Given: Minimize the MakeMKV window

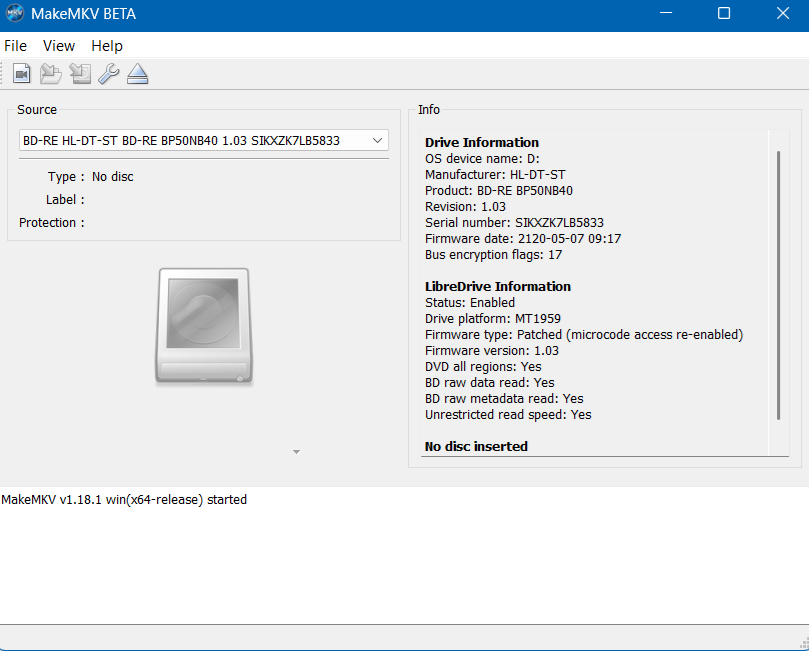Looking at the screenshot, I should 668,15.
